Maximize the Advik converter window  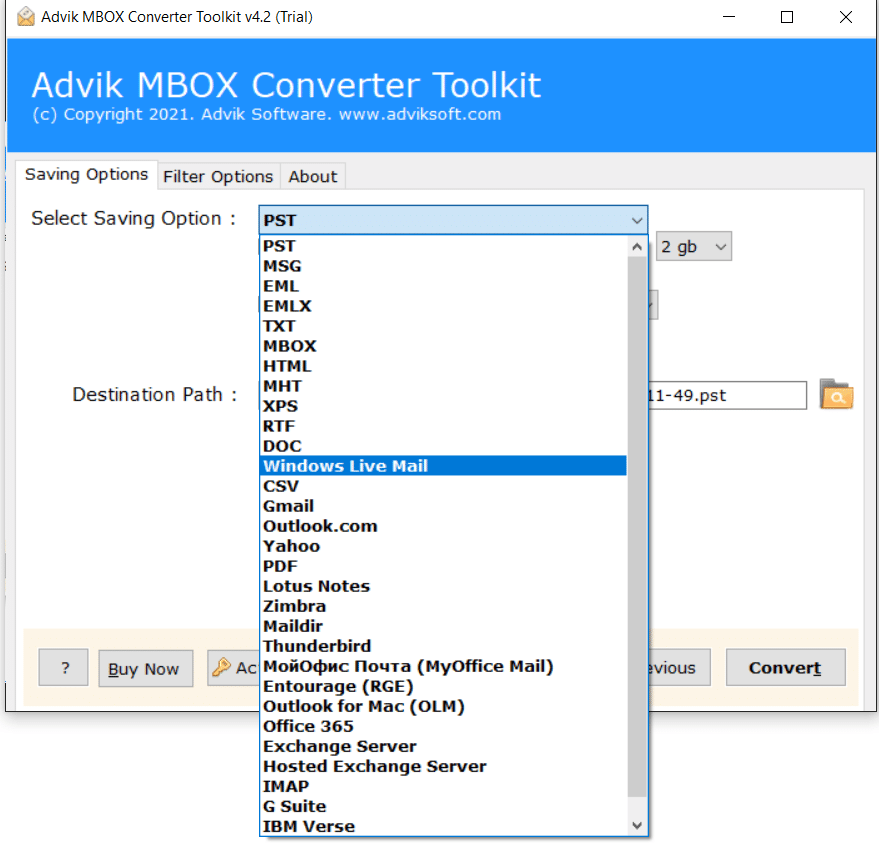coord(787,17)
